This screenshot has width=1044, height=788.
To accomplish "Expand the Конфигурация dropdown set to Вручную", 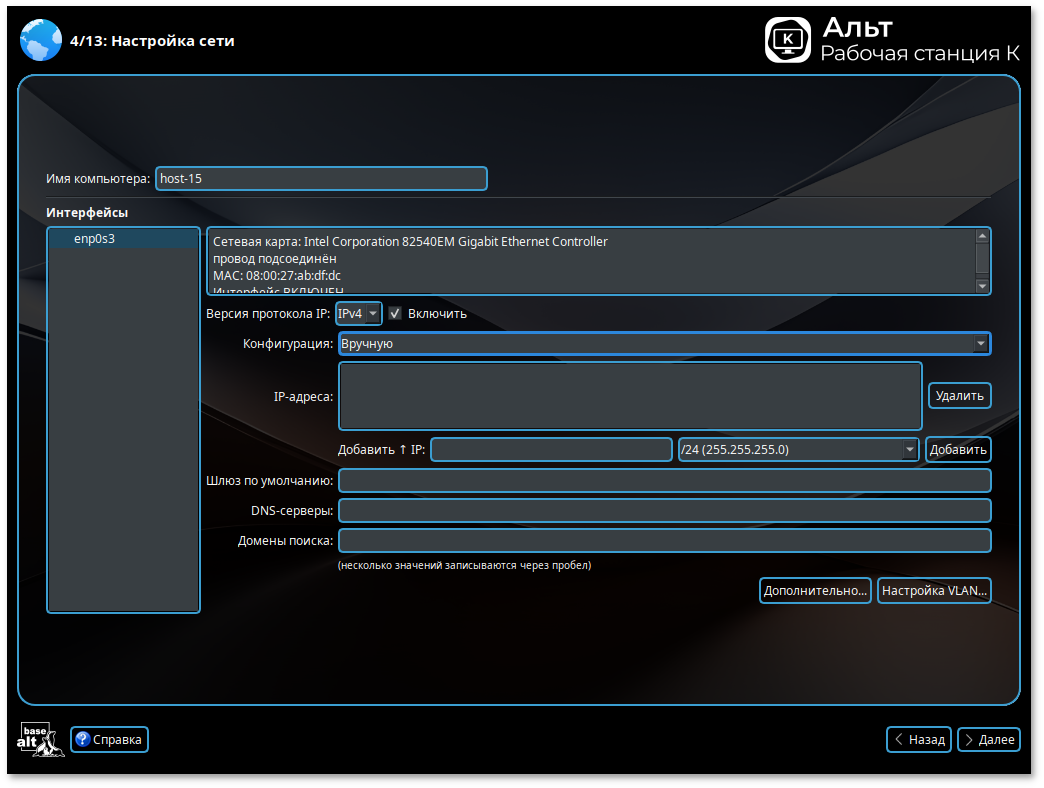I will 664,344.
